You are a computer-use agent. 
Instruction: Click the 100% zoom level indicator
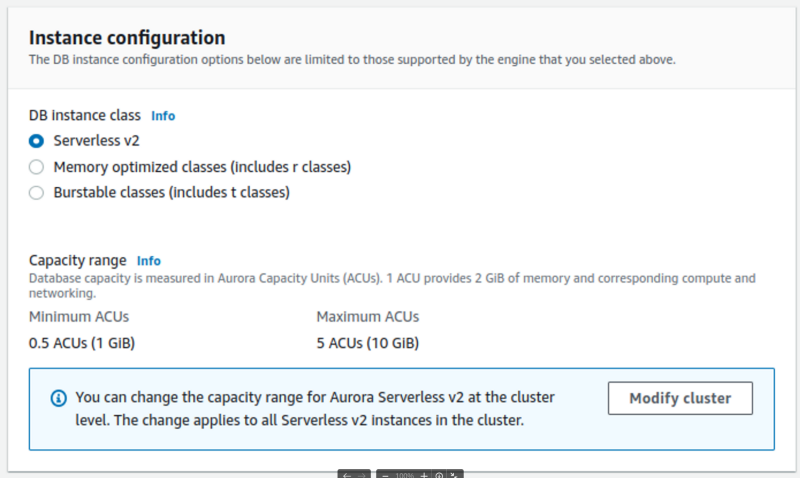[405, 475]
